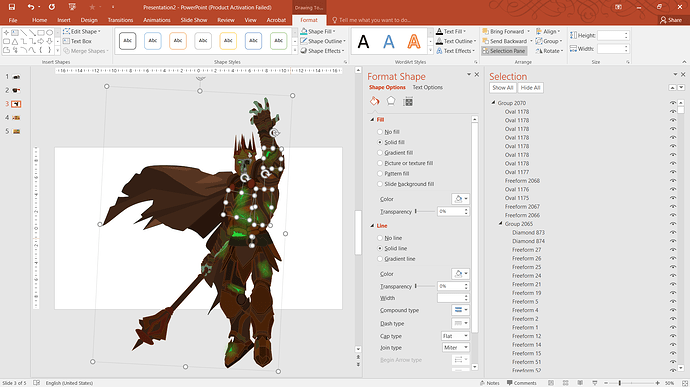Close the Format Shape pane
690x387 pixels.
click(477, 74)
